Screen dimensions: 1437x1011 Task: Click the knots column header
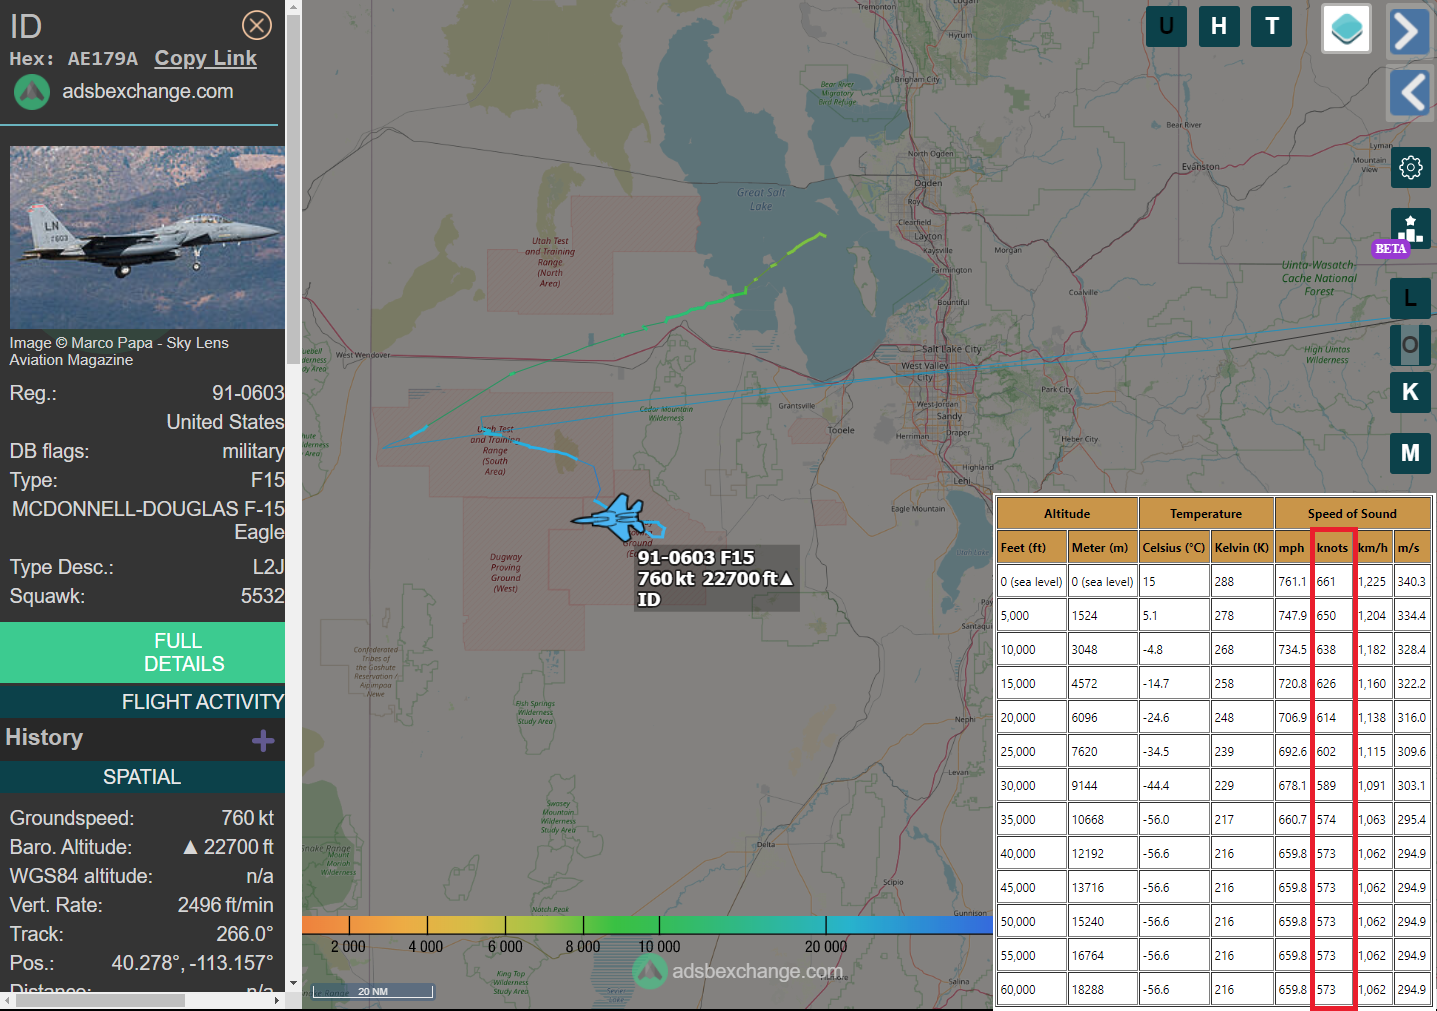pos(1332,547)
